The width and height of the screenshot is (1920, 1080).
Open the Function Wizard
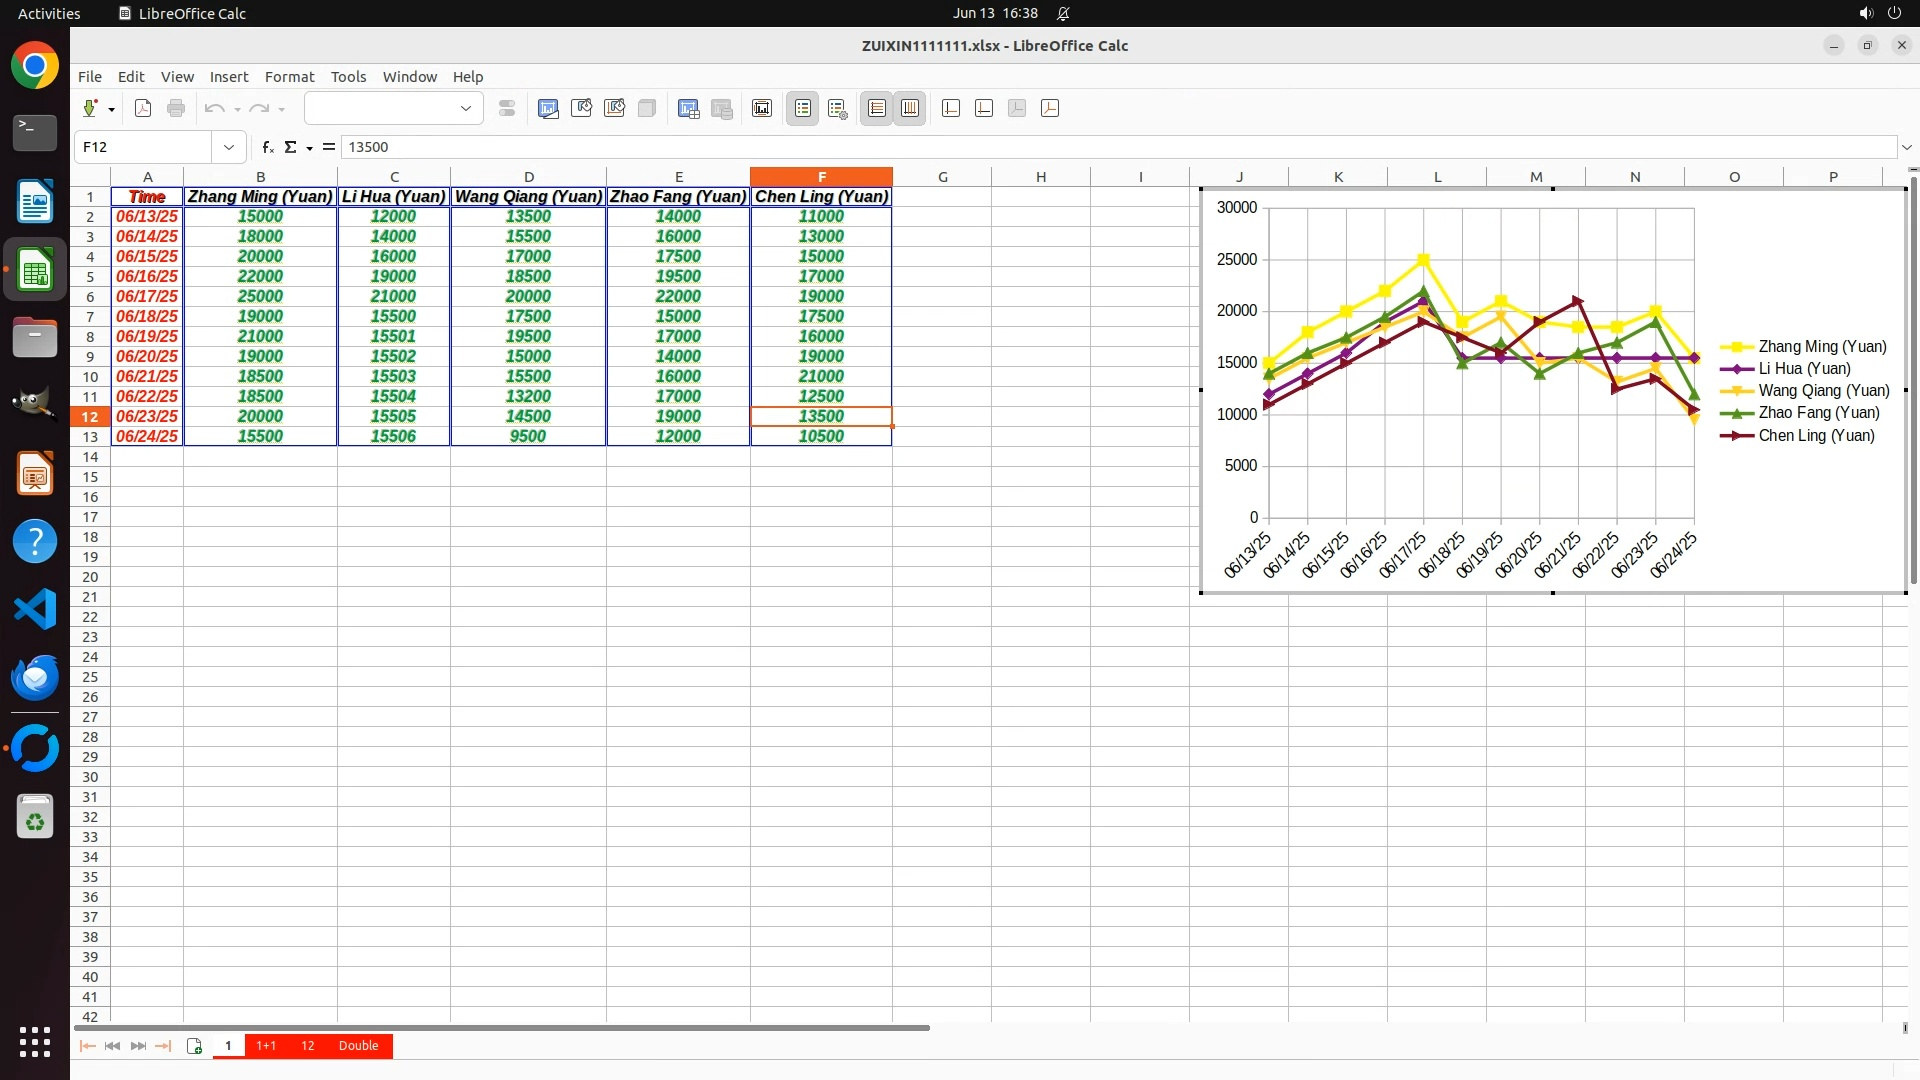pos(267,147)
